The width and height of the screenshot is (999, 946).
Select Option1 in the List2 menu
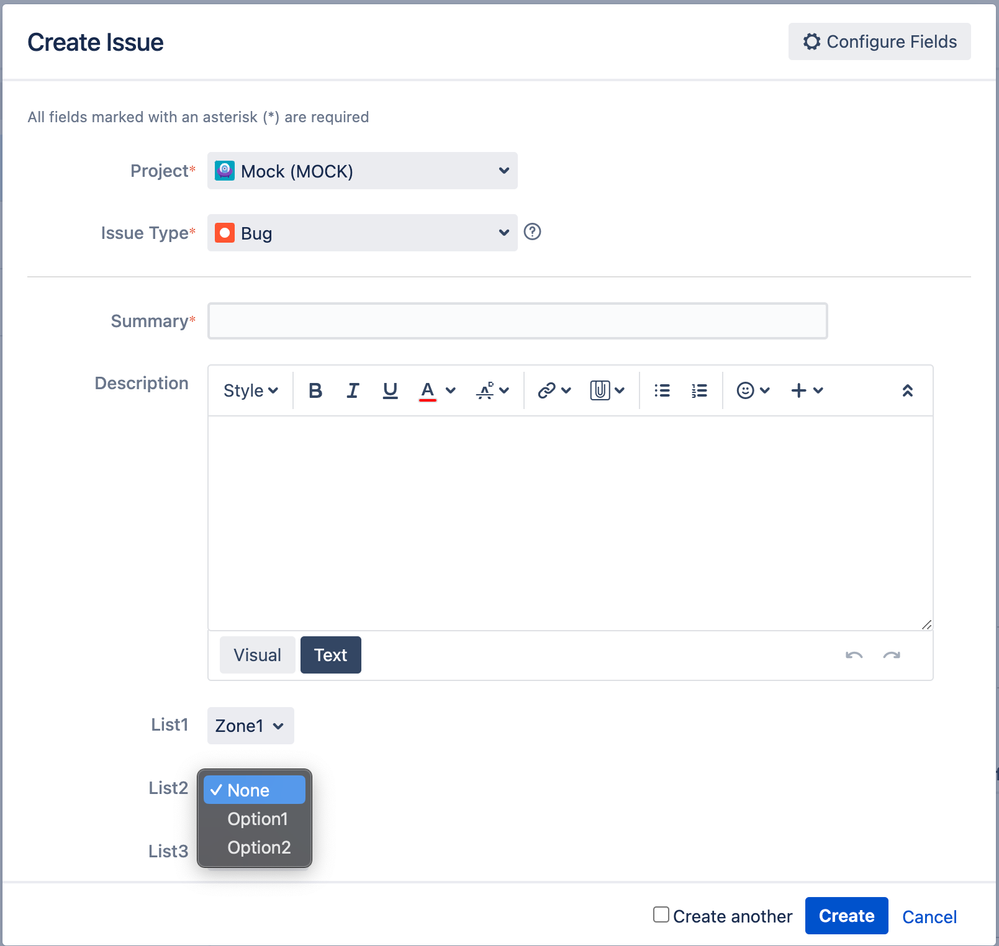tap(254, 819)
